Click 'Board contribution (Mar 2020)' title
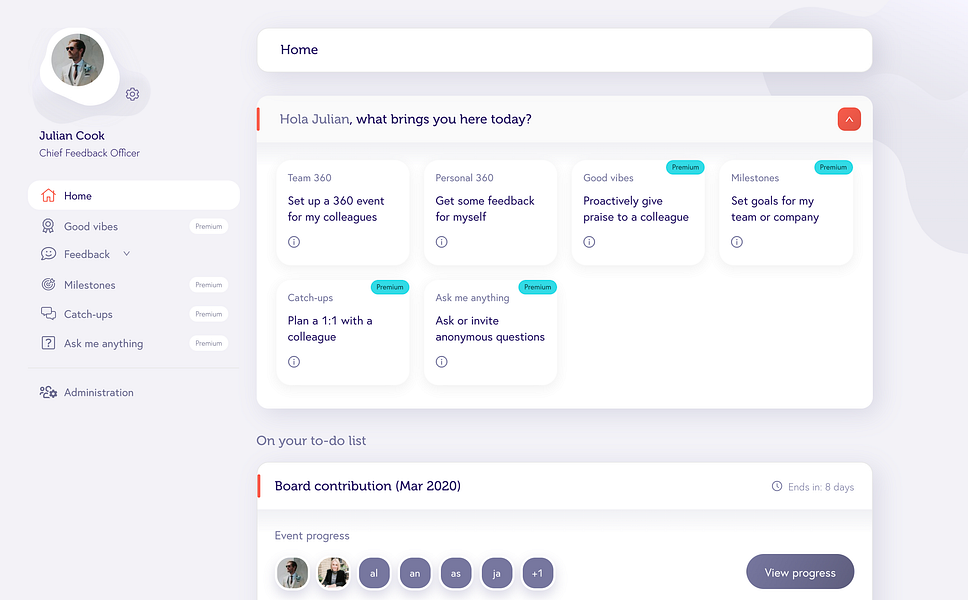This screenshot has width=968, height=600. tap(368, 486)
